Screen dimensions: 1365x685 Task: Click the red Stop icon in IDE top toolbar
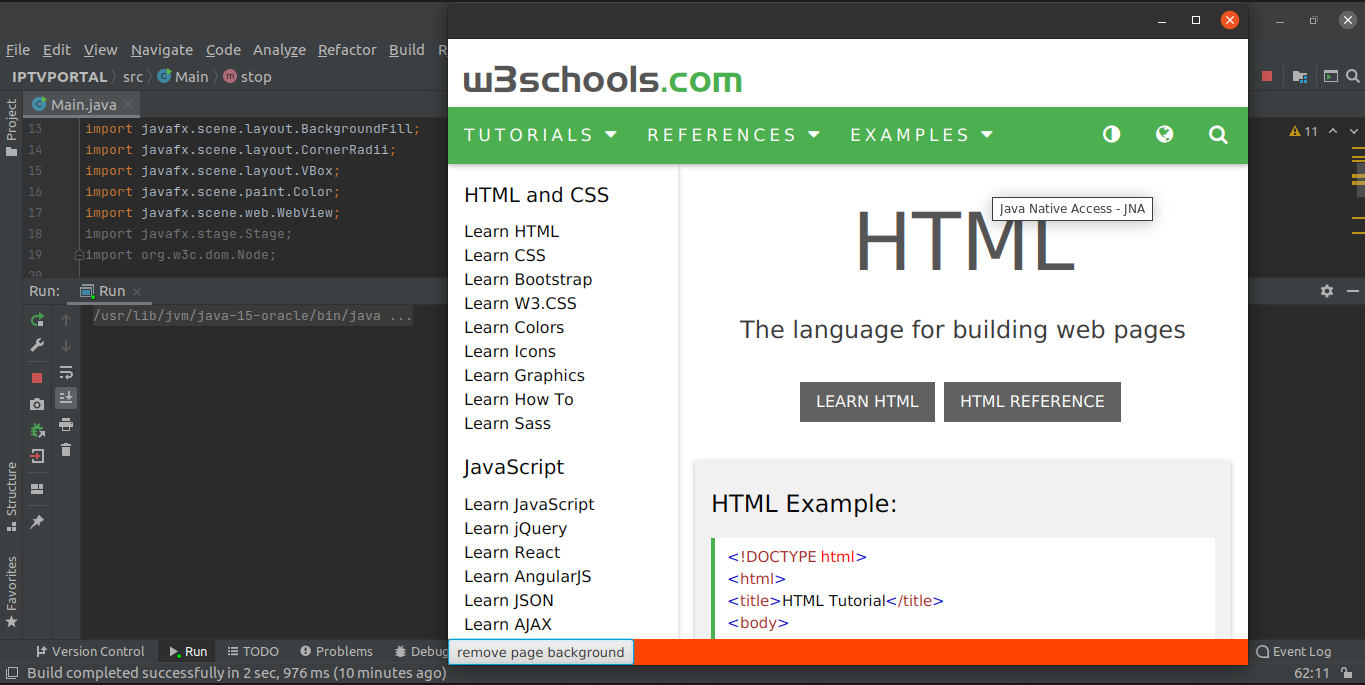tap(1267, 76)
